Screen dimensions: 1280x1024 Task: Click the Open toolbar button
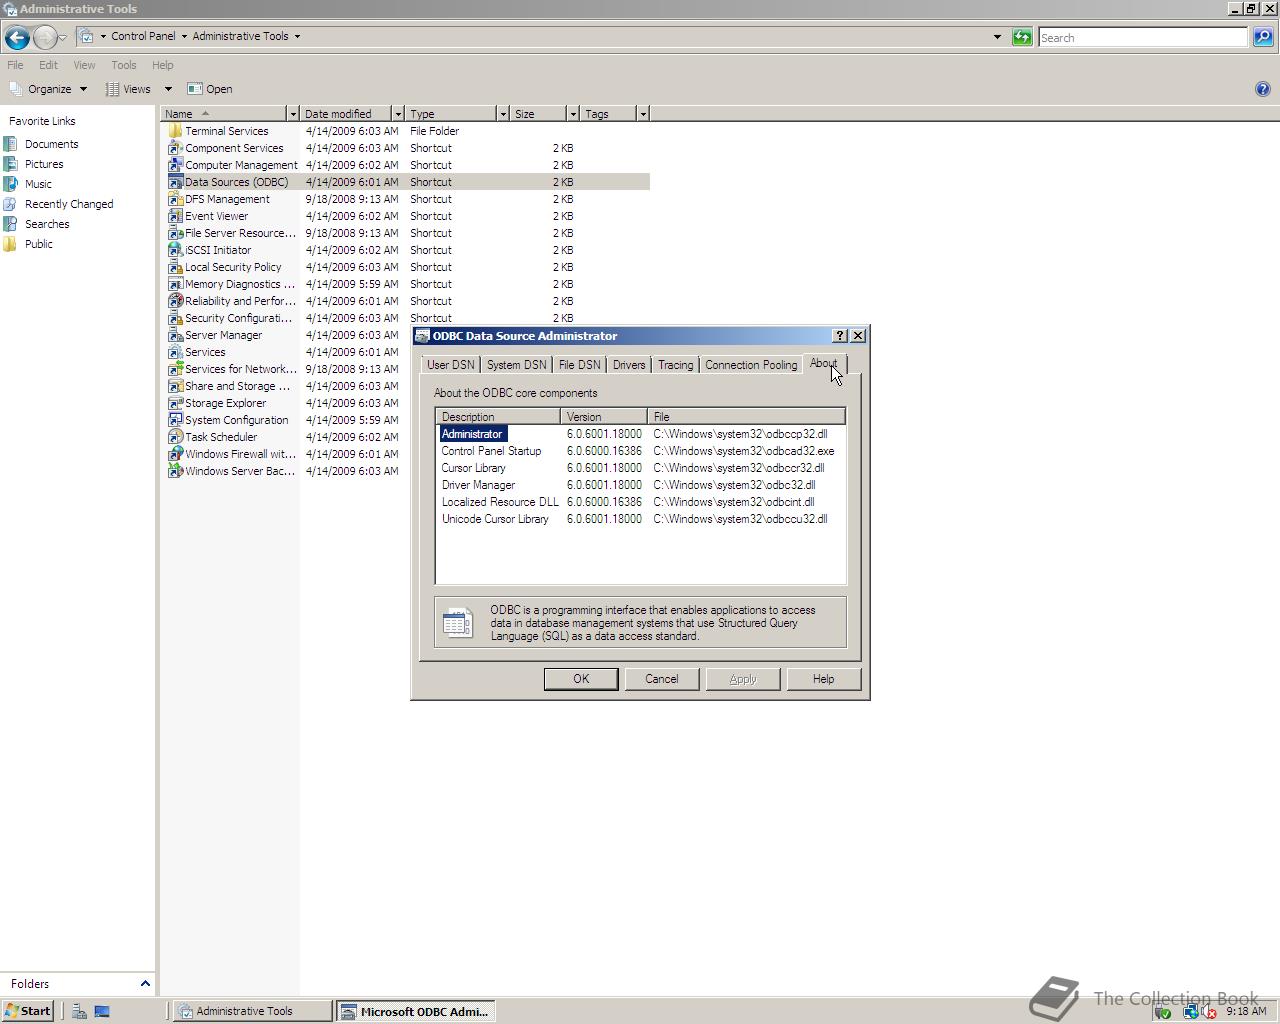[x=210, y=89]
